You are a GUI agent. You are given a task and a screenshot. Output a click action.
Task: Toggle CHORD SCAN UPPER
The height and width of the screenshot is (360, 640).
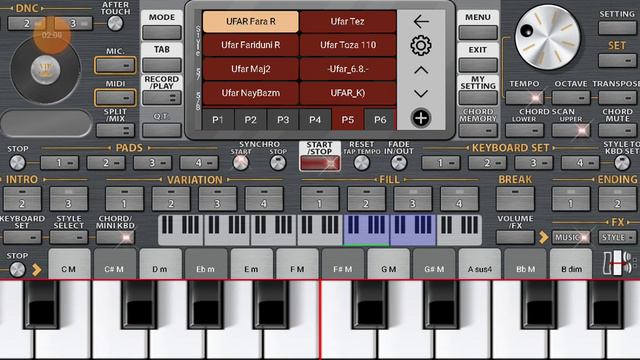tap(571, 131)
